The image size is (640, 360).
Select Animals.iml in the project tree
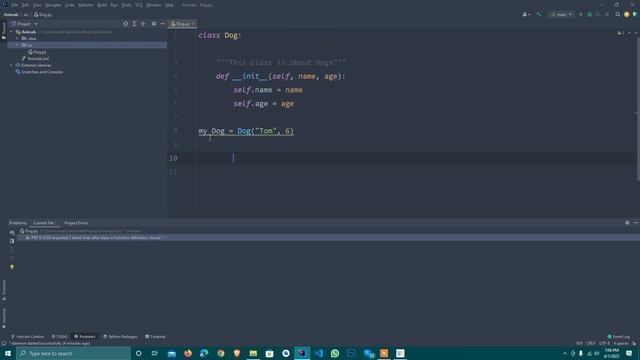(x=35, y=58)
